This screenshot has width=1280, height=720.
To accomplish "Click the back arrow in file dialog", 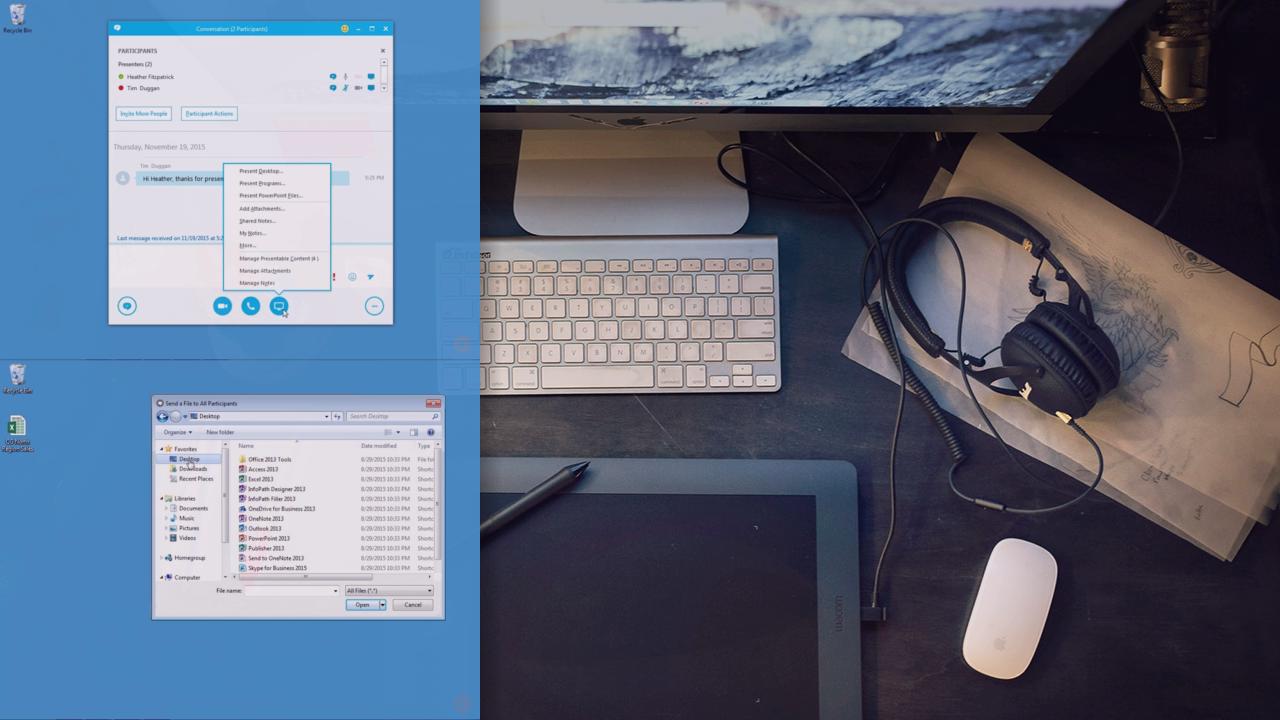I will pyautogui.click(x=163, y=416).
